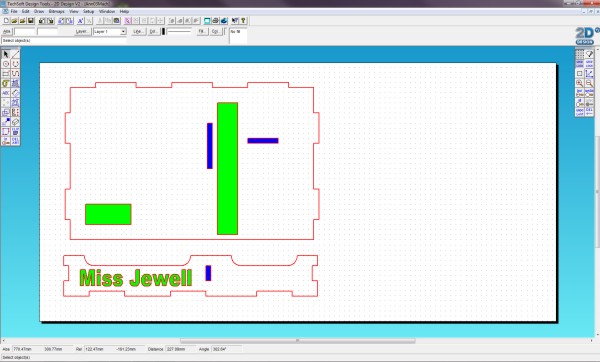The image size is (600, 362).
Task: Open the Help menu
Action: tap(124, 11)
